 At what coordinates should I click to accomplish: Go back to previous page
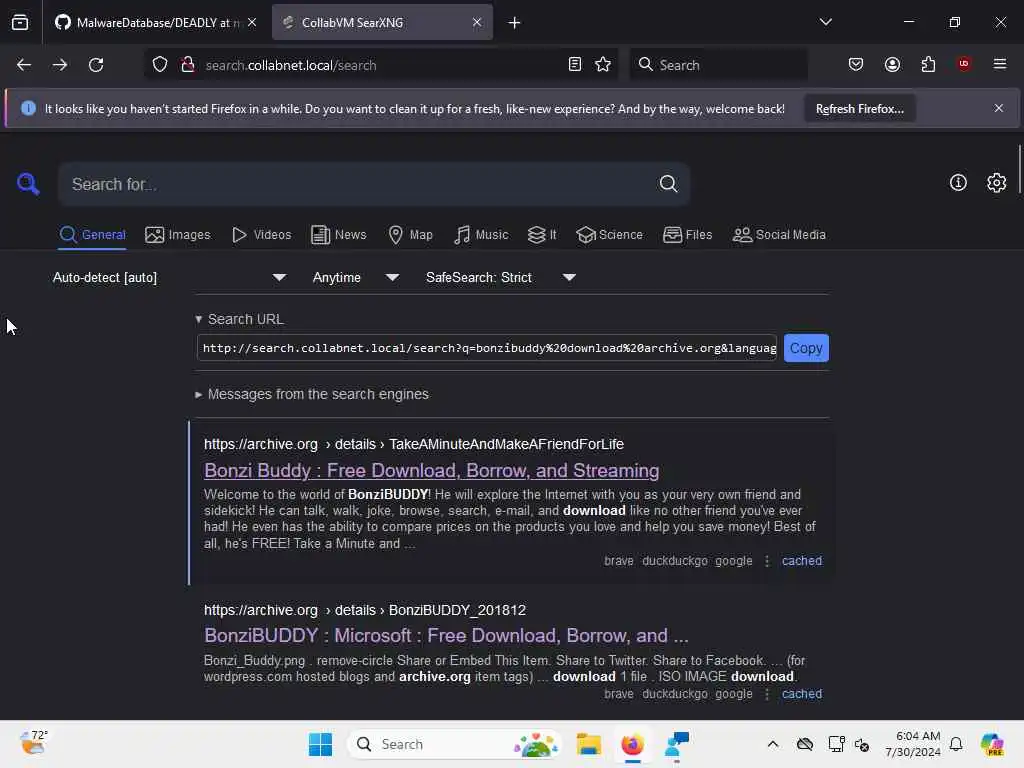[24, 65]
